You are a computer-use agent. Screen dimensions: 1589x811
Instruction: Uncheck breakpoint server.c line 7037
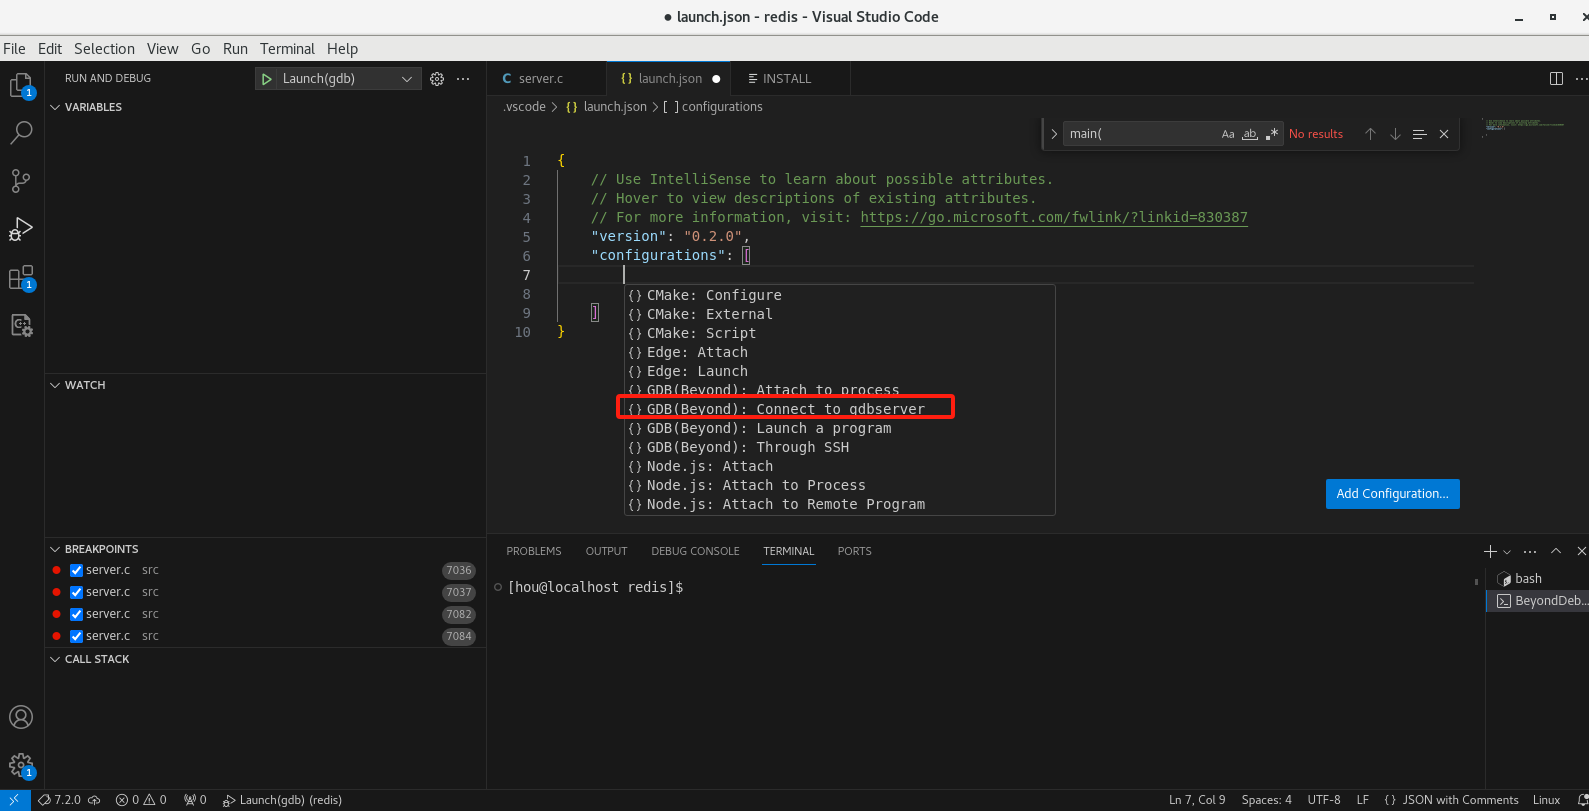[76, 592]
